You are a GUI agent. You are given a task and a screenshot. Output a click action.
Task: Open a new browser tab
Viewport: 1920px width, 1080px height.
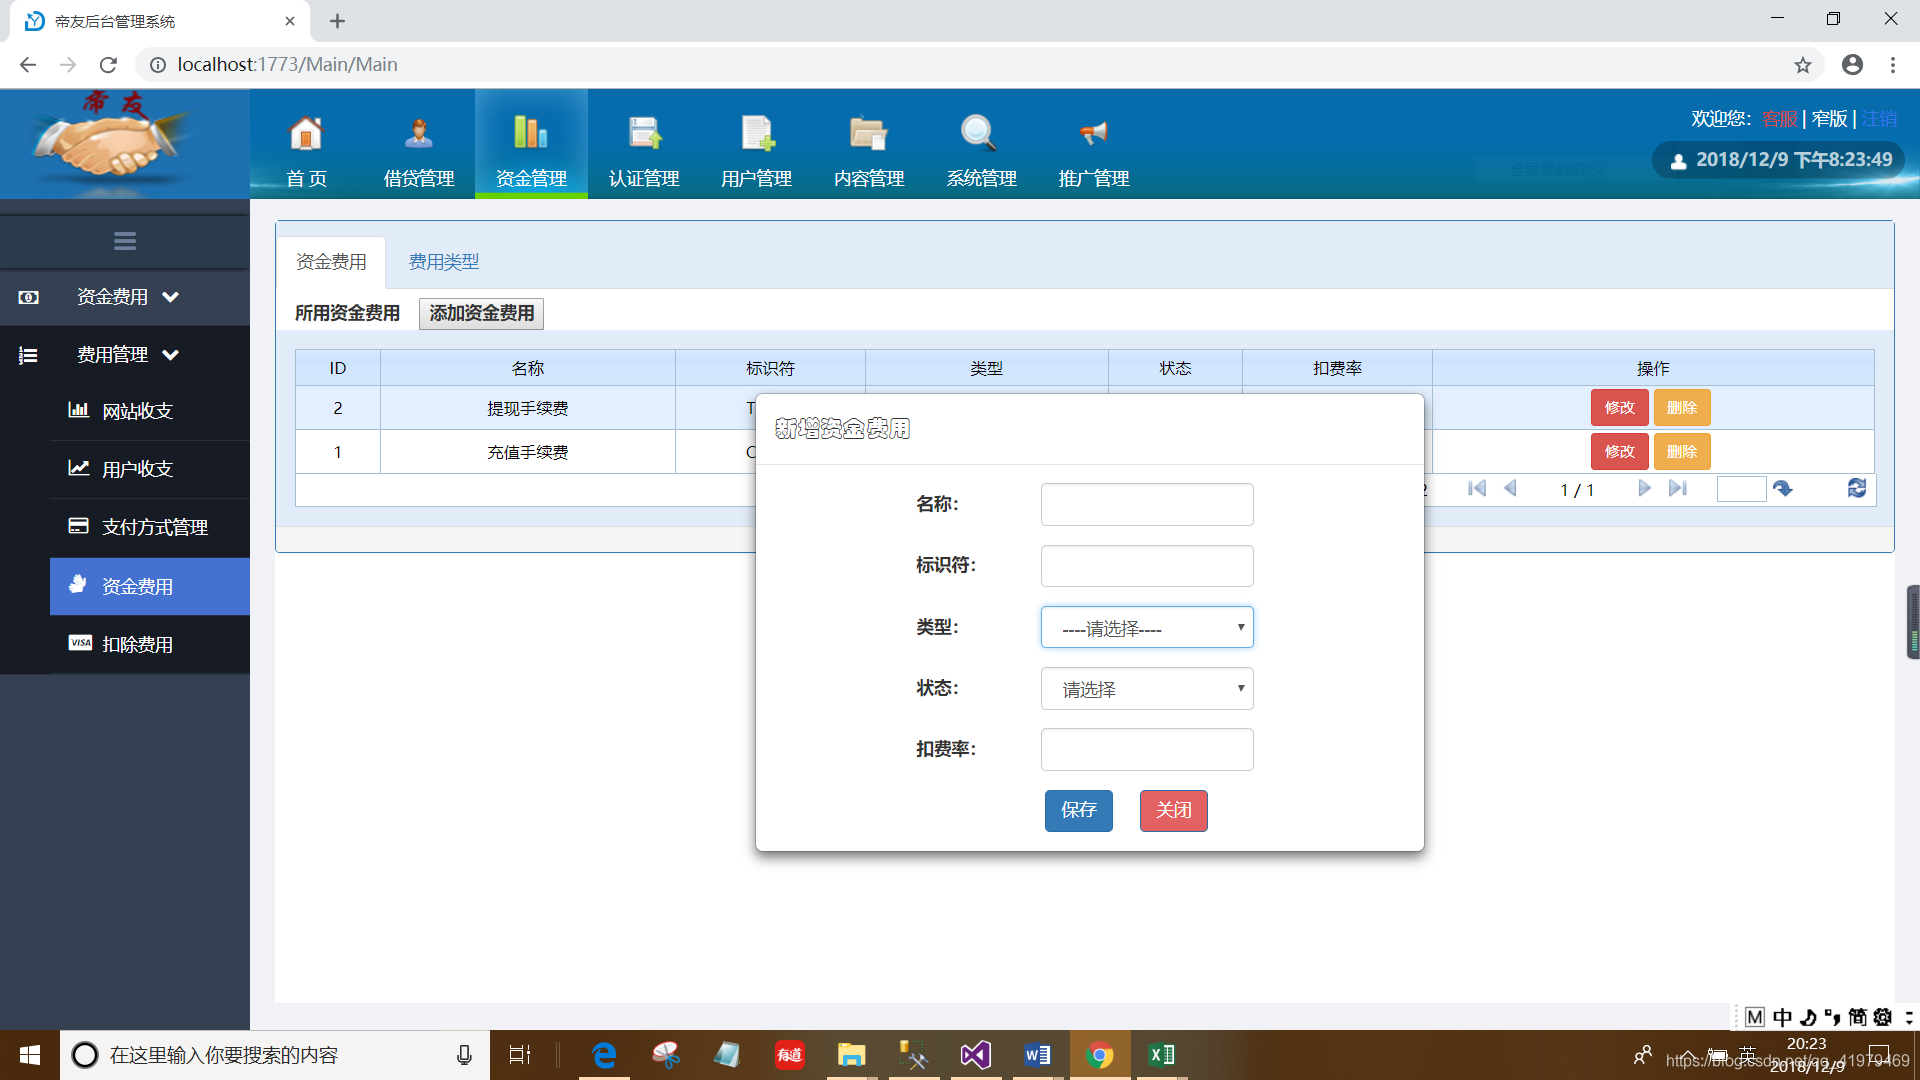coord(337,21)
